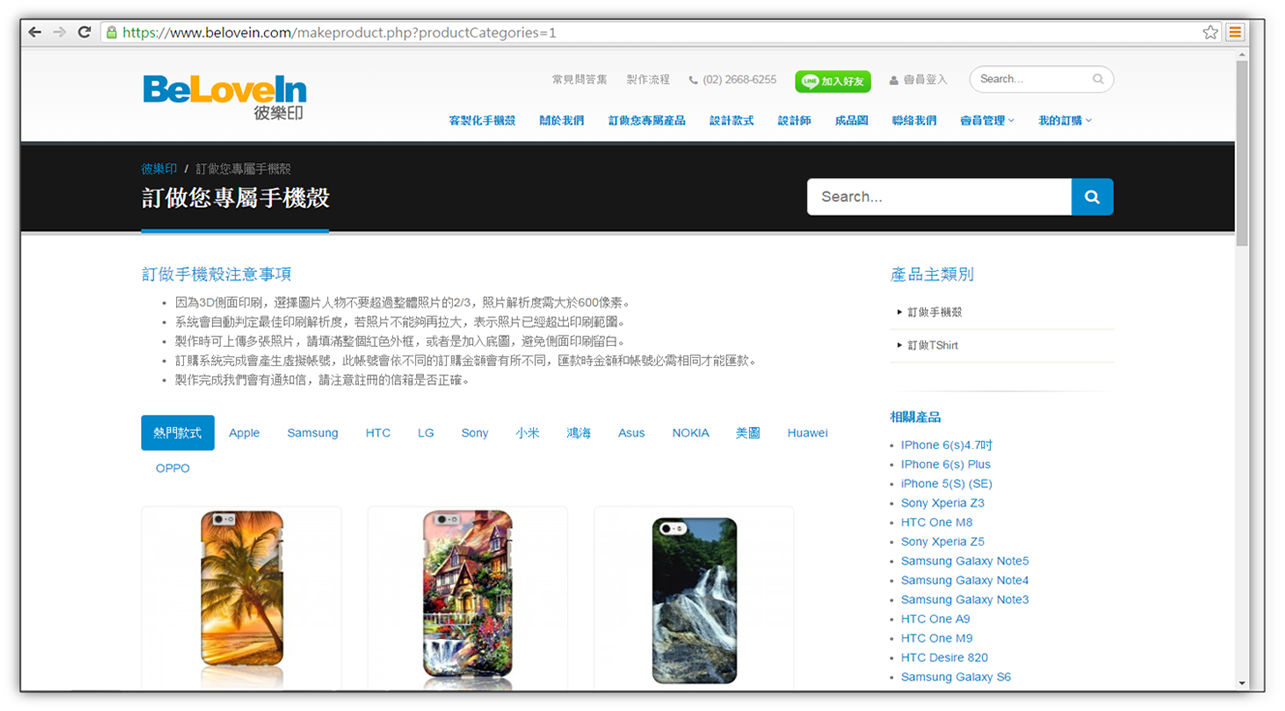Select the 美圖 brand tab
Viewport: 1285px width, 711px height.
tap(748, 433)
